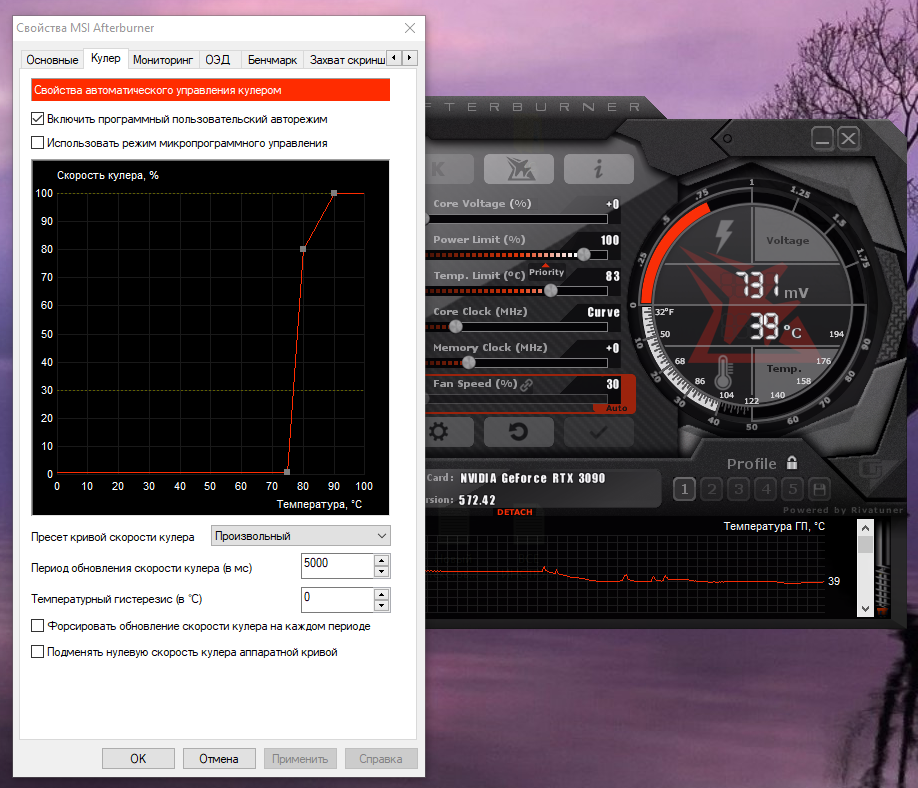The height and width of the screenshot is (788, 918).
Task: Click the thermometer temperature gauge icon
Action: click(x=724, y=372)
